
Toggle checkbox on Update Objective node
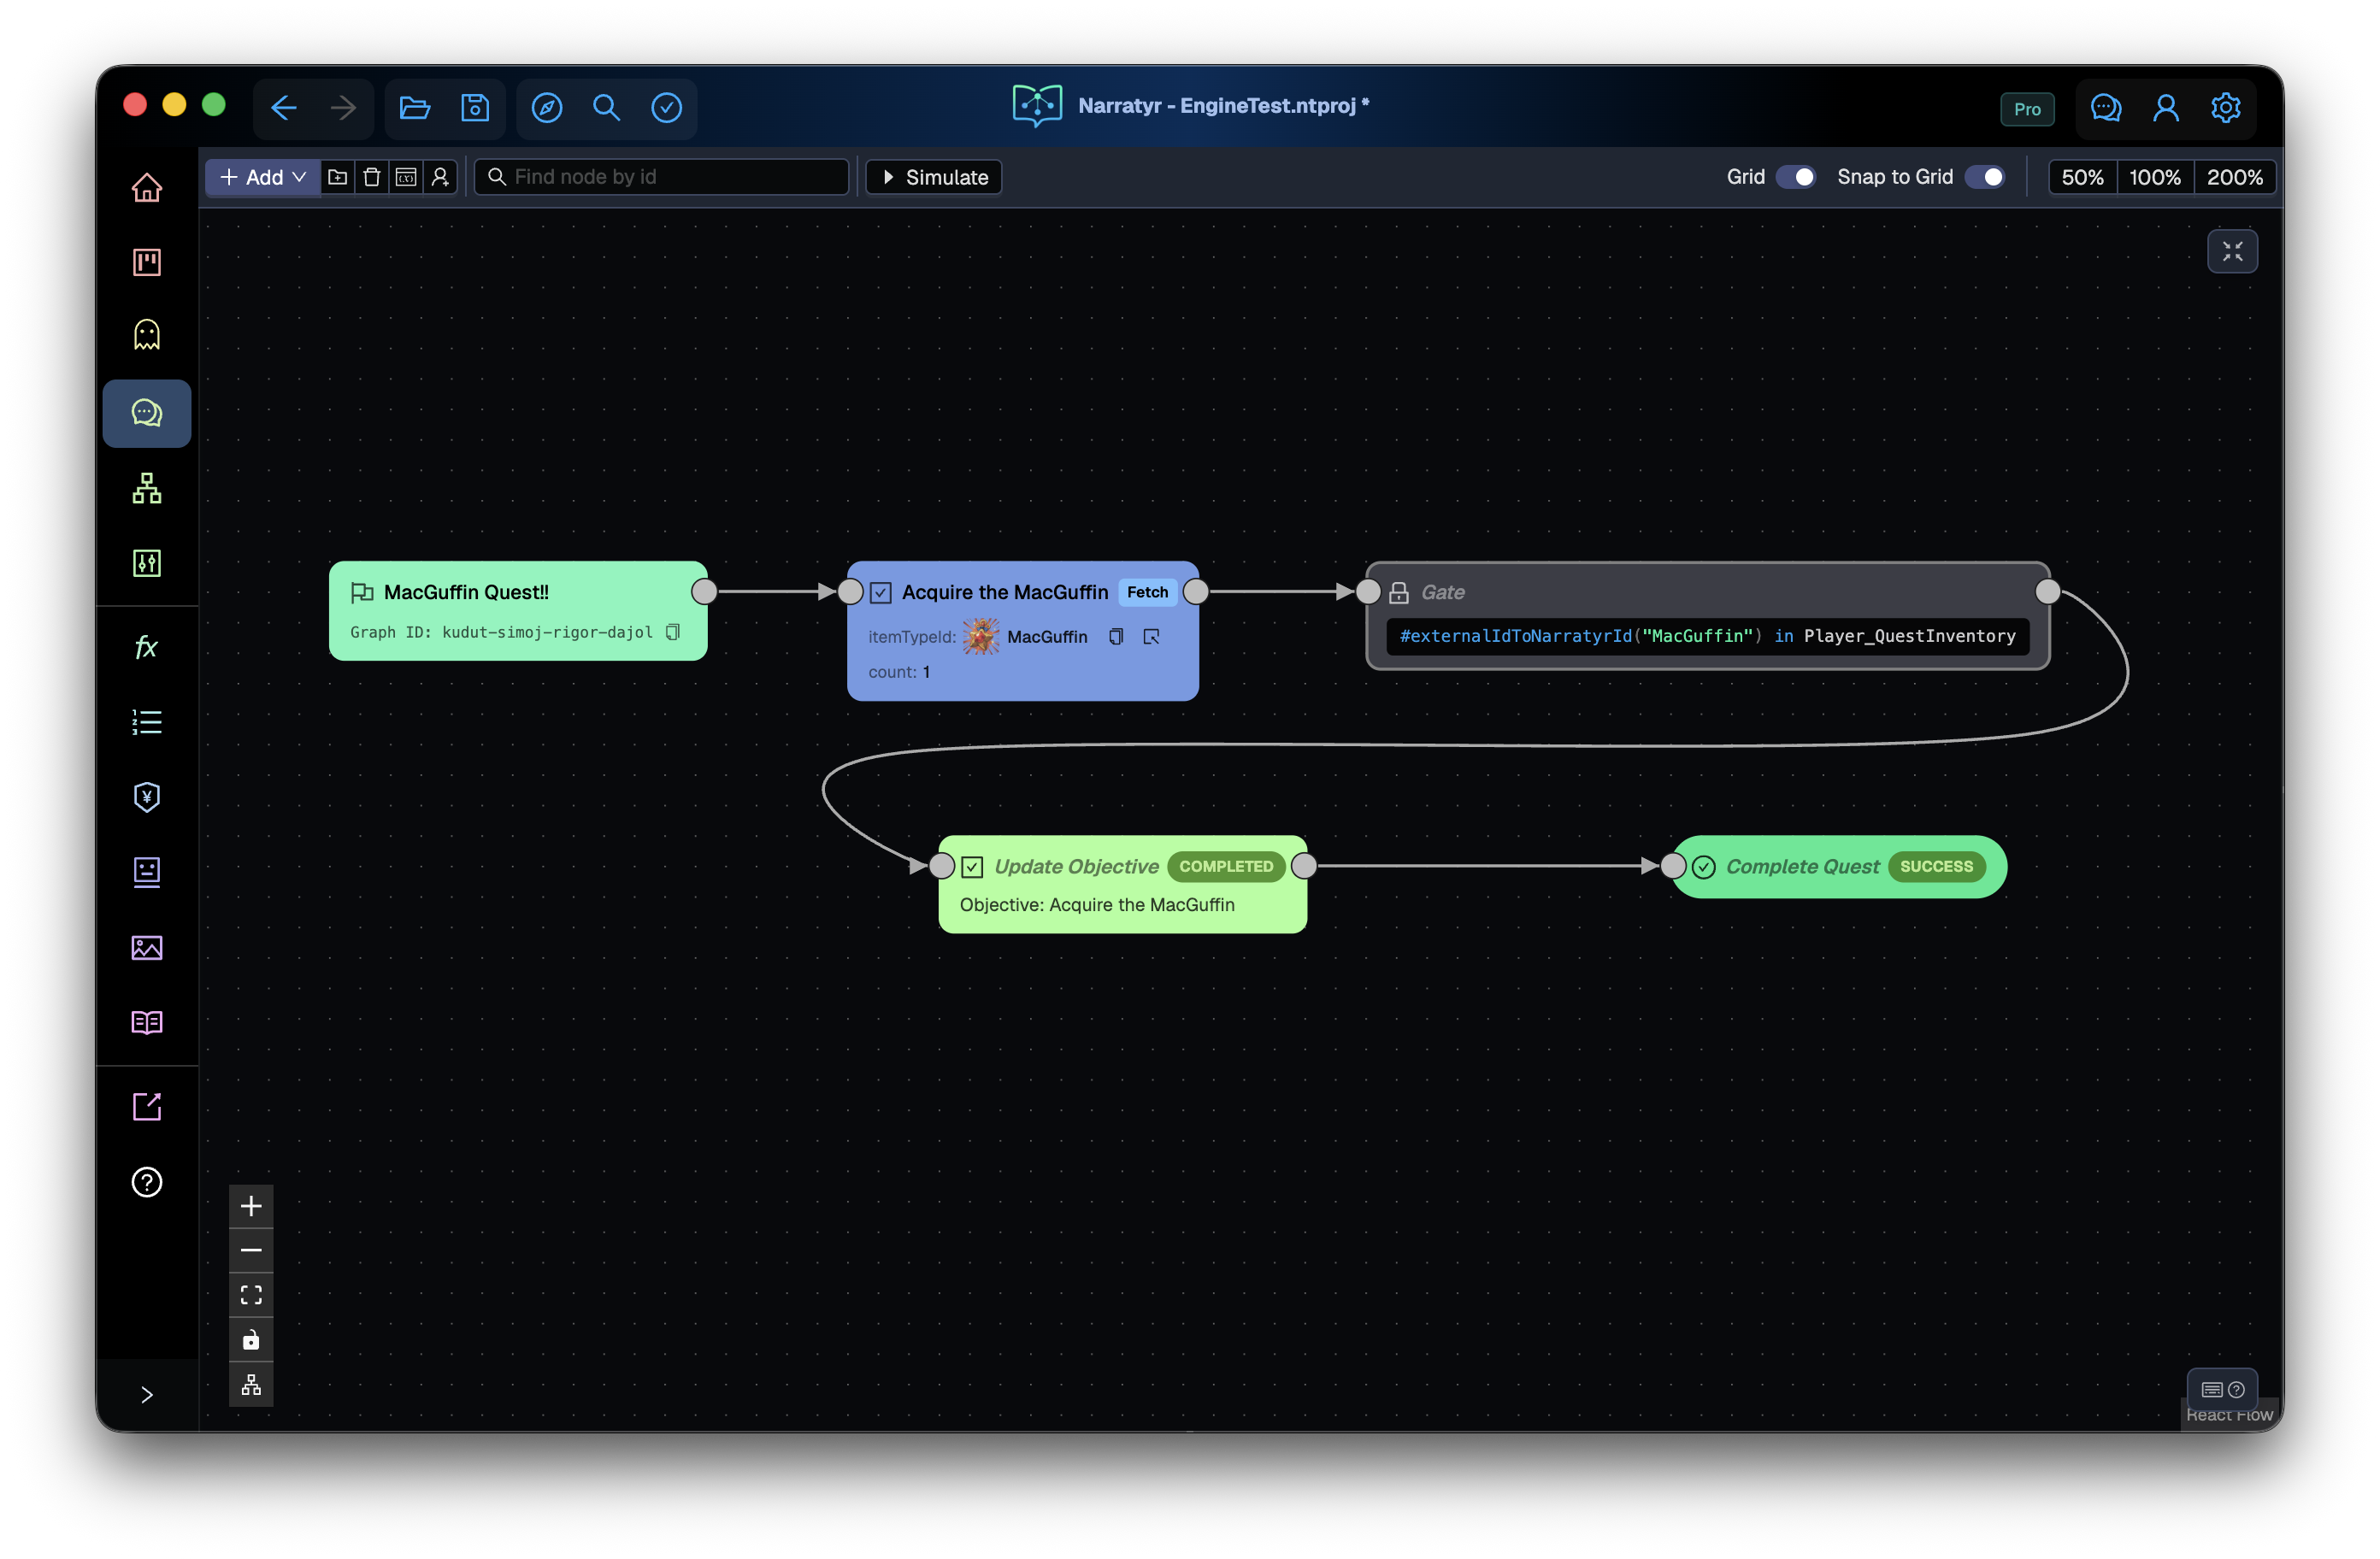(x=973, y=867)
